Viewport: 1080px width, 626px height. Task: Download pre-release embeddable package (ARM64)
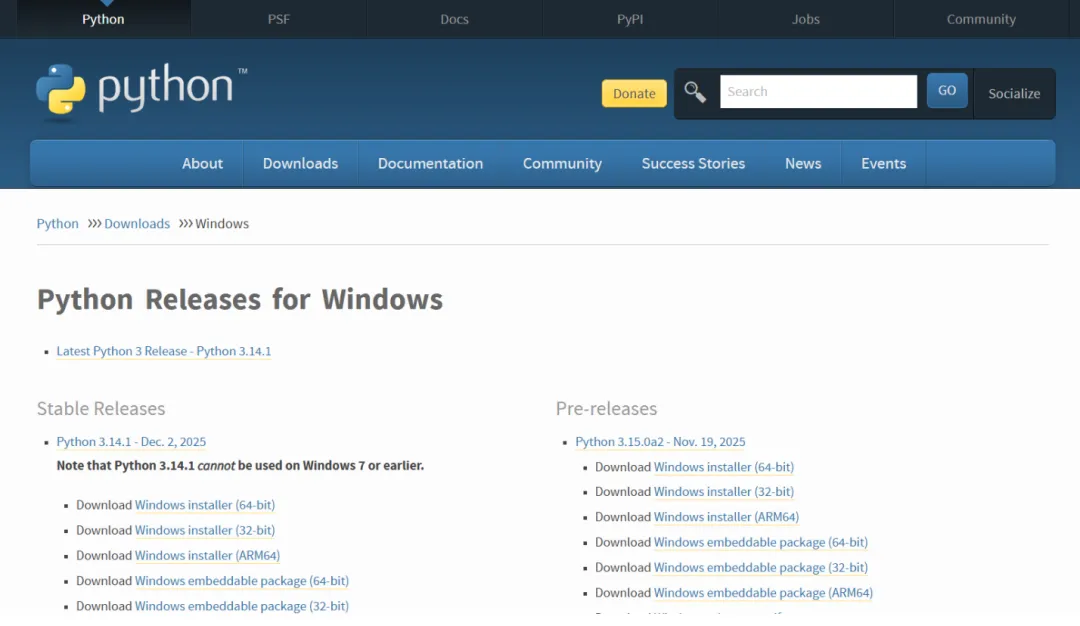coord(763,593)
